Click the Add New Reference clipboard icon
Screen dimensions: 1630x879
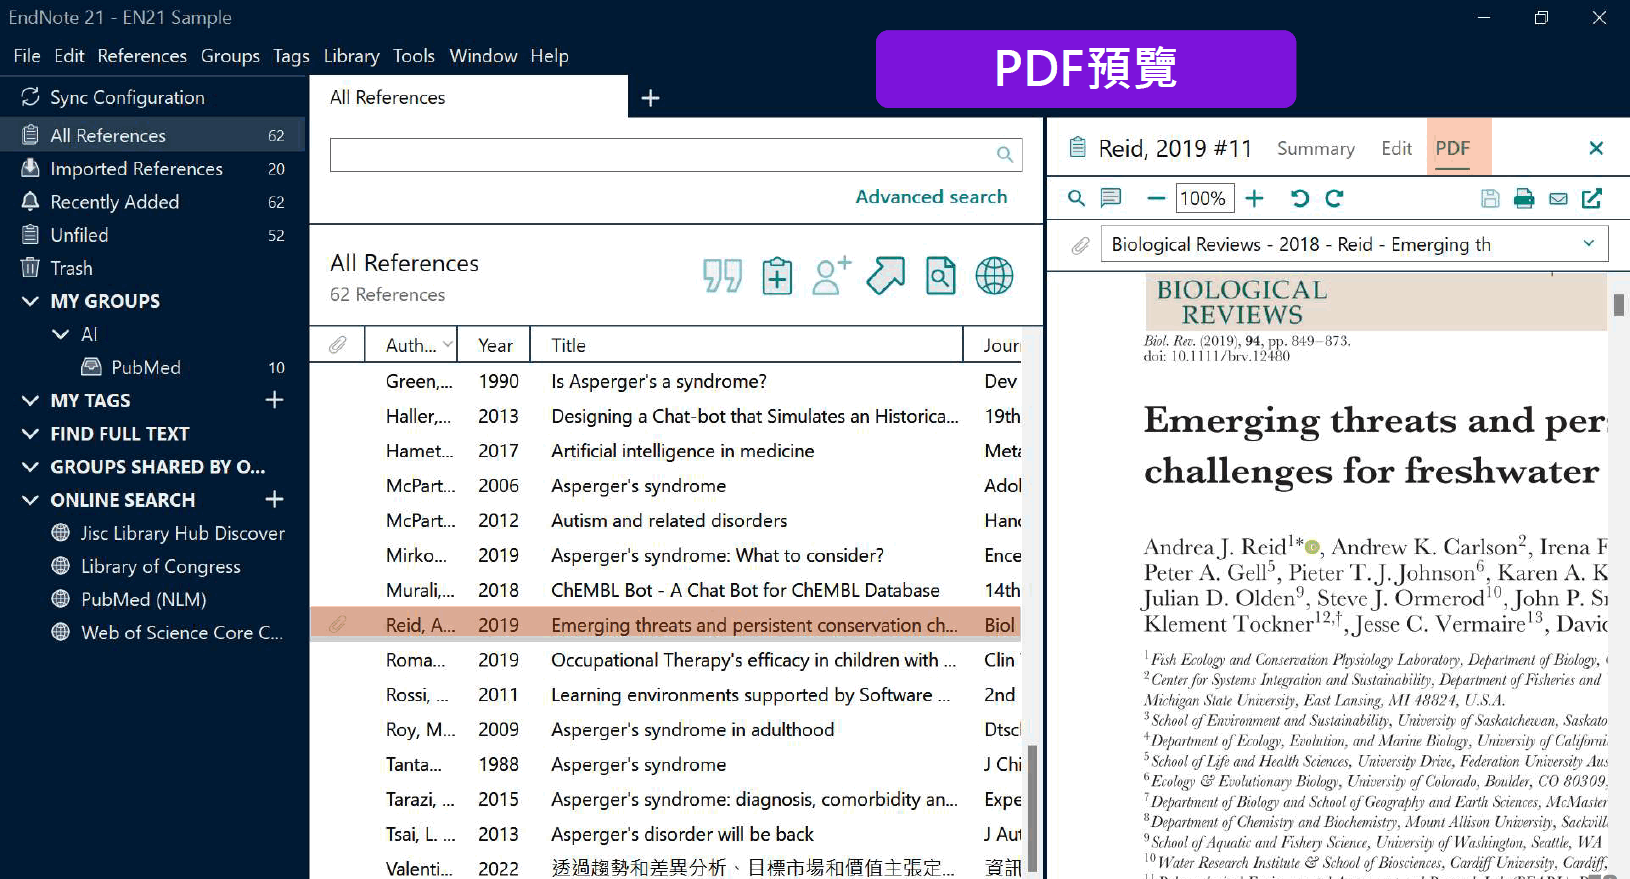(x=777, y=276)
